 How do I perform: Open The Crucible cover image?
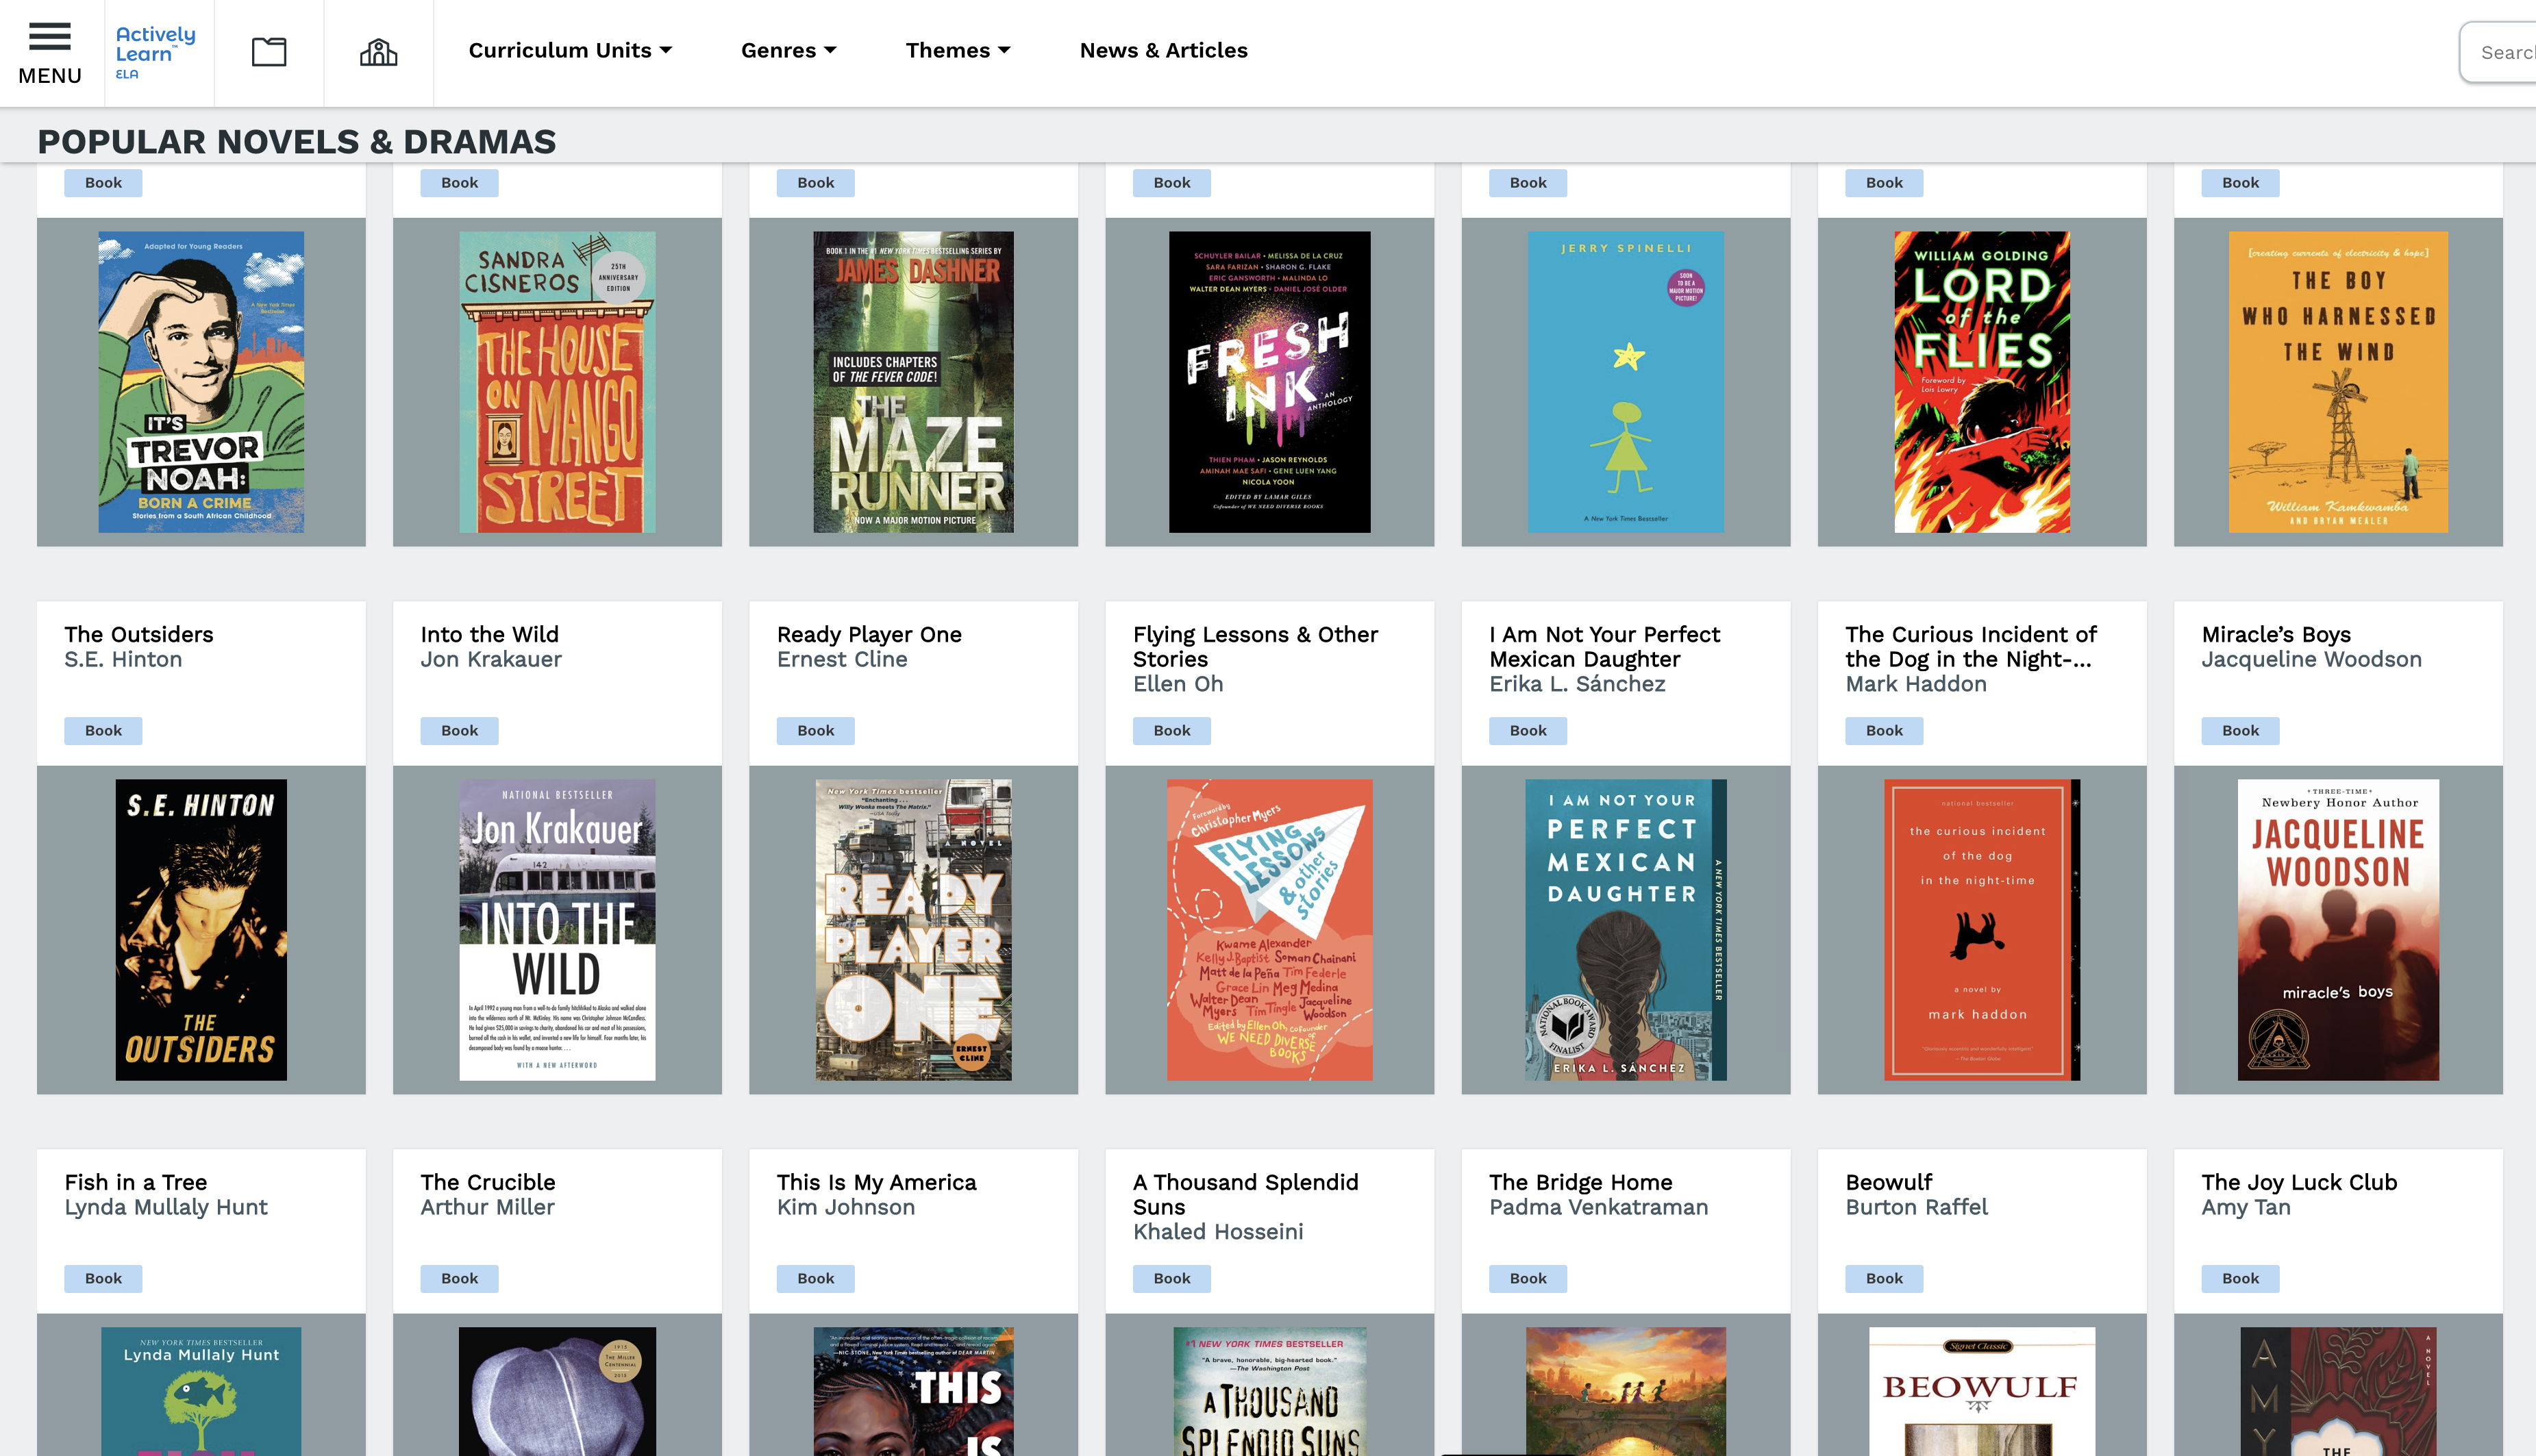tap(557, 1392)
